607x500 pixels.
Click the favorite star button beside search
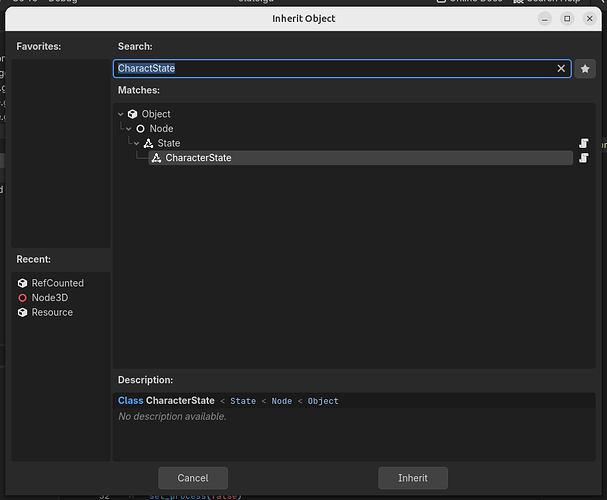click(x=585, y=69)
